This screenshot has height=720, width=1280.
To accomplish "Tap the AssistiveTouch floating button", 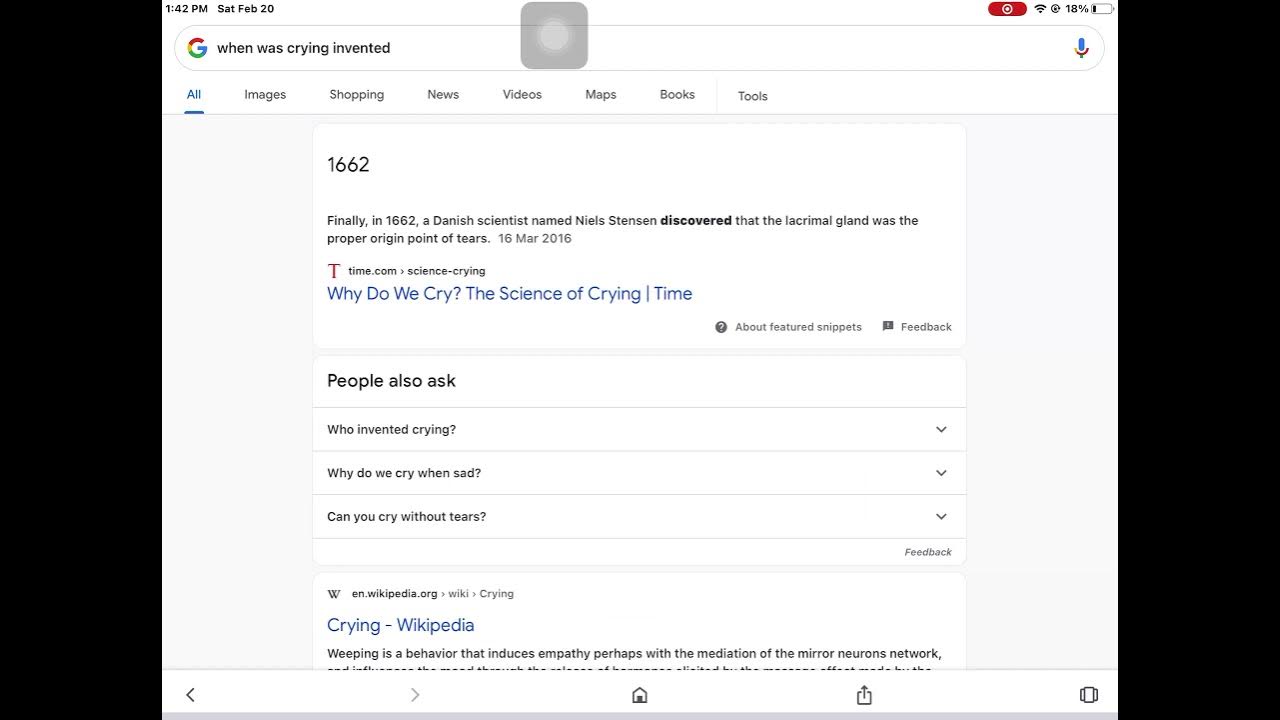I will pyautogui.click(x=554, y=36).
